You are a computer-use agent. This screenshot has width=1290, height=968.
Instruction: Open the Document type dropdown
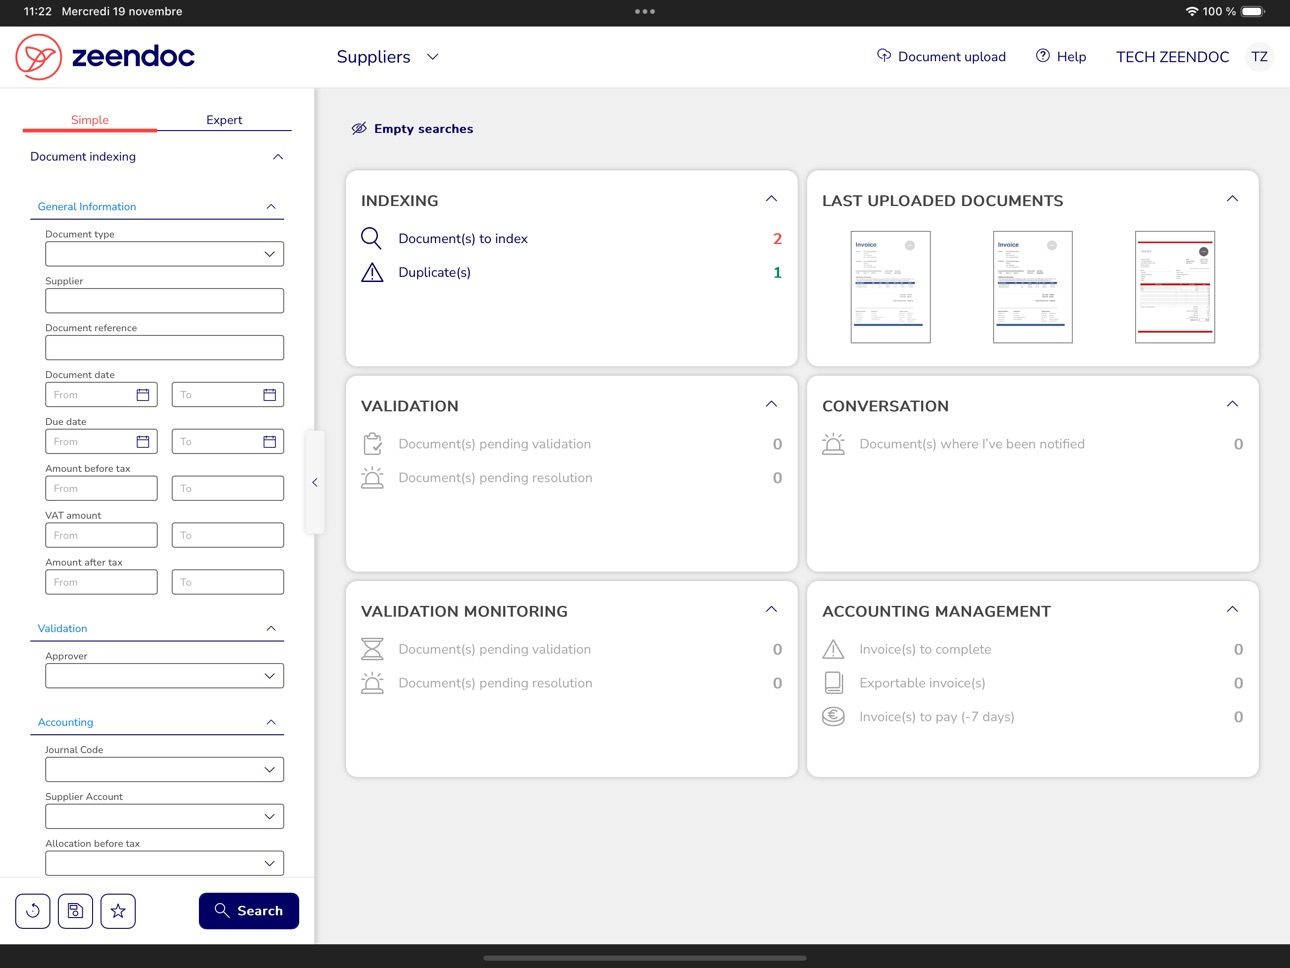(x=164, y=254)
